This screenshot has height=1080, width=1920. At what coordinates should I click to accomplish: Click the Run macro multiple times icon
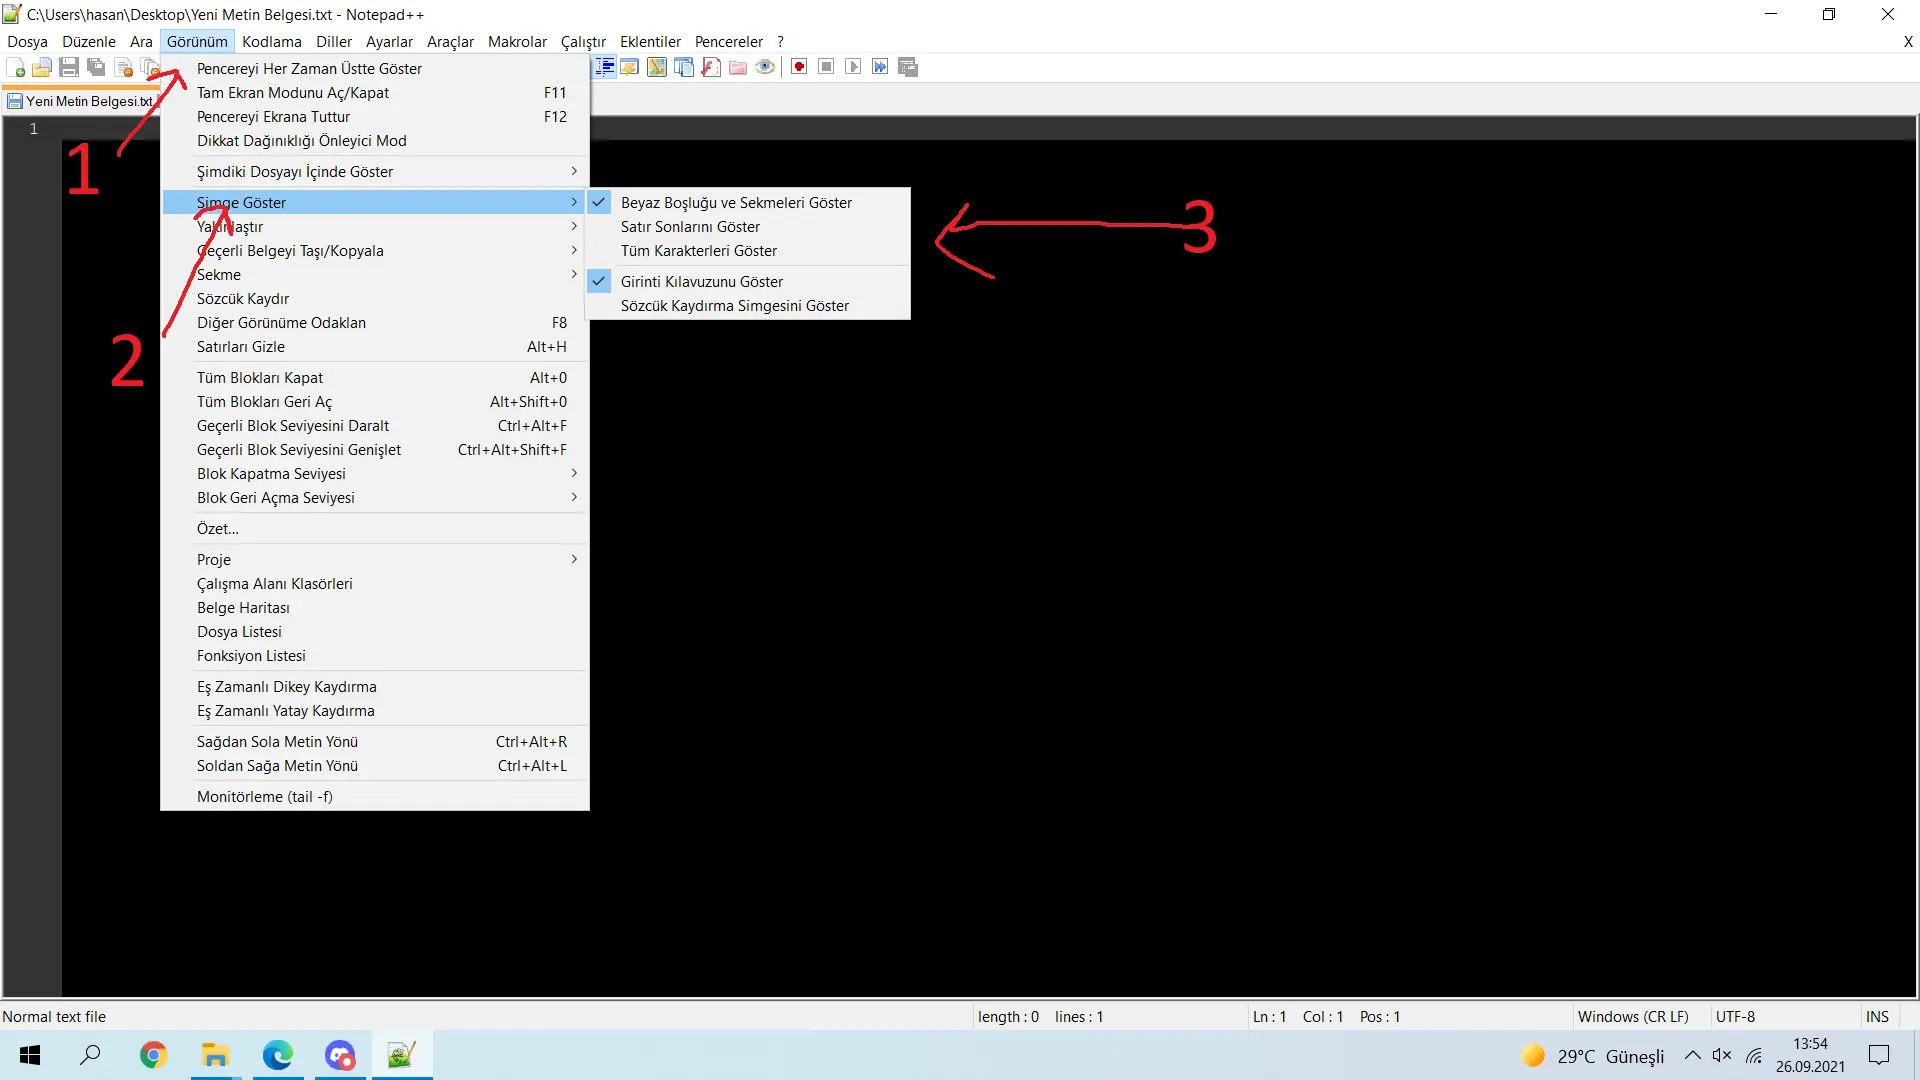pyautogui.click(x=880, y=67)
